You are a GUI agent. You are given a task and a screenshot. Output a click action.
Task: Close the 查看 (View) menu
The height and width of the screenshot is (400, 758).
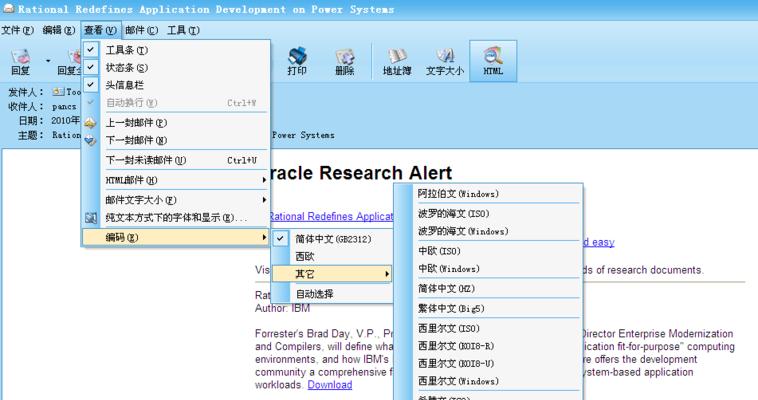pos(100,30)
